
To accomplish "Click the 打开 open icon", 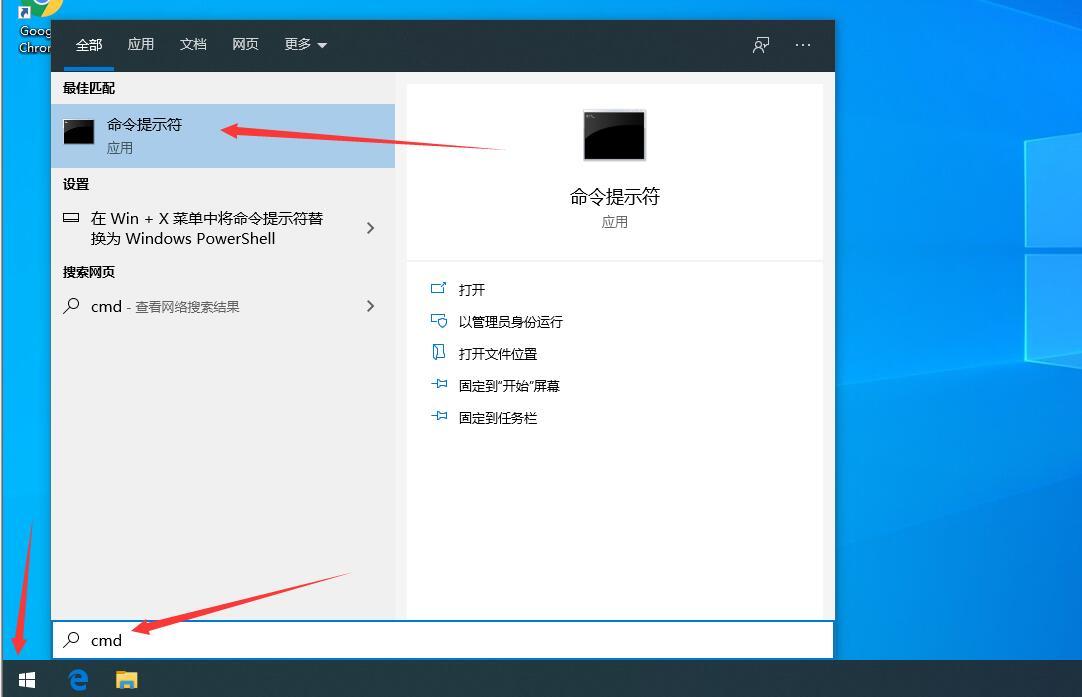I will pos(438,288).
